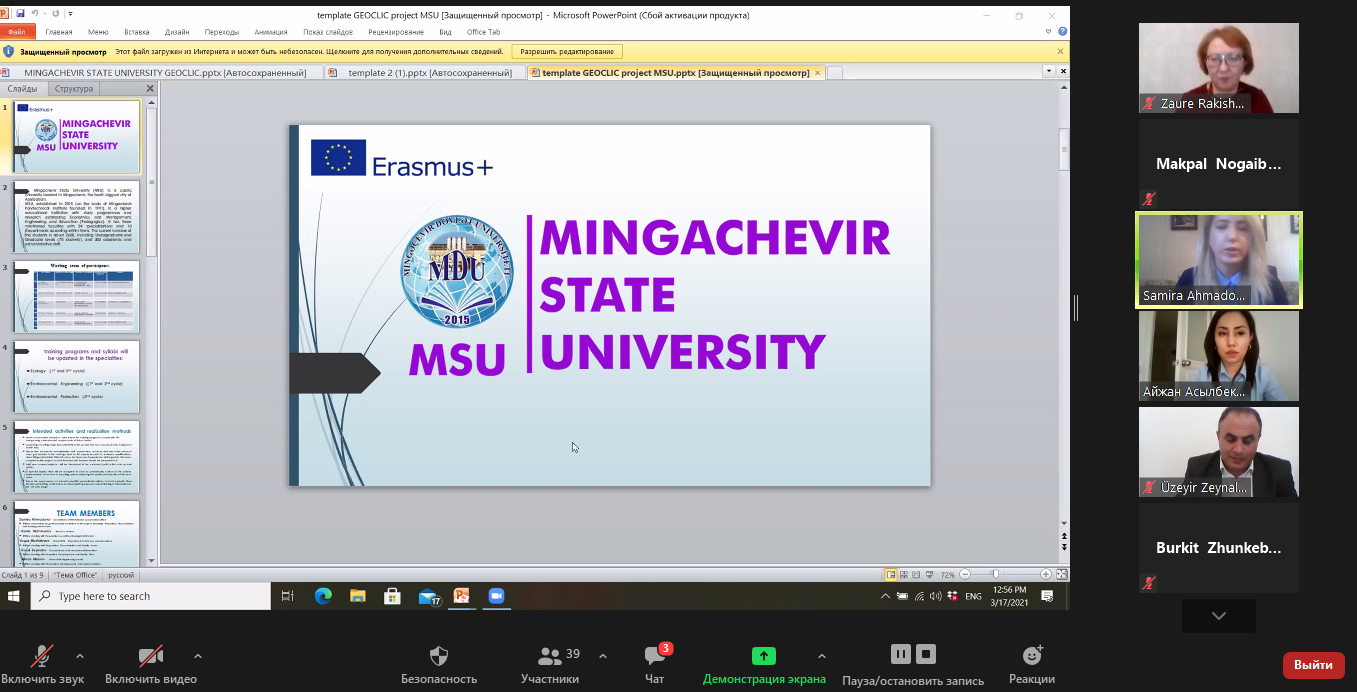This screenshot has width=1357, height=692.
Task: Open File Explorer from the taskbar
Action: point(358,596)
